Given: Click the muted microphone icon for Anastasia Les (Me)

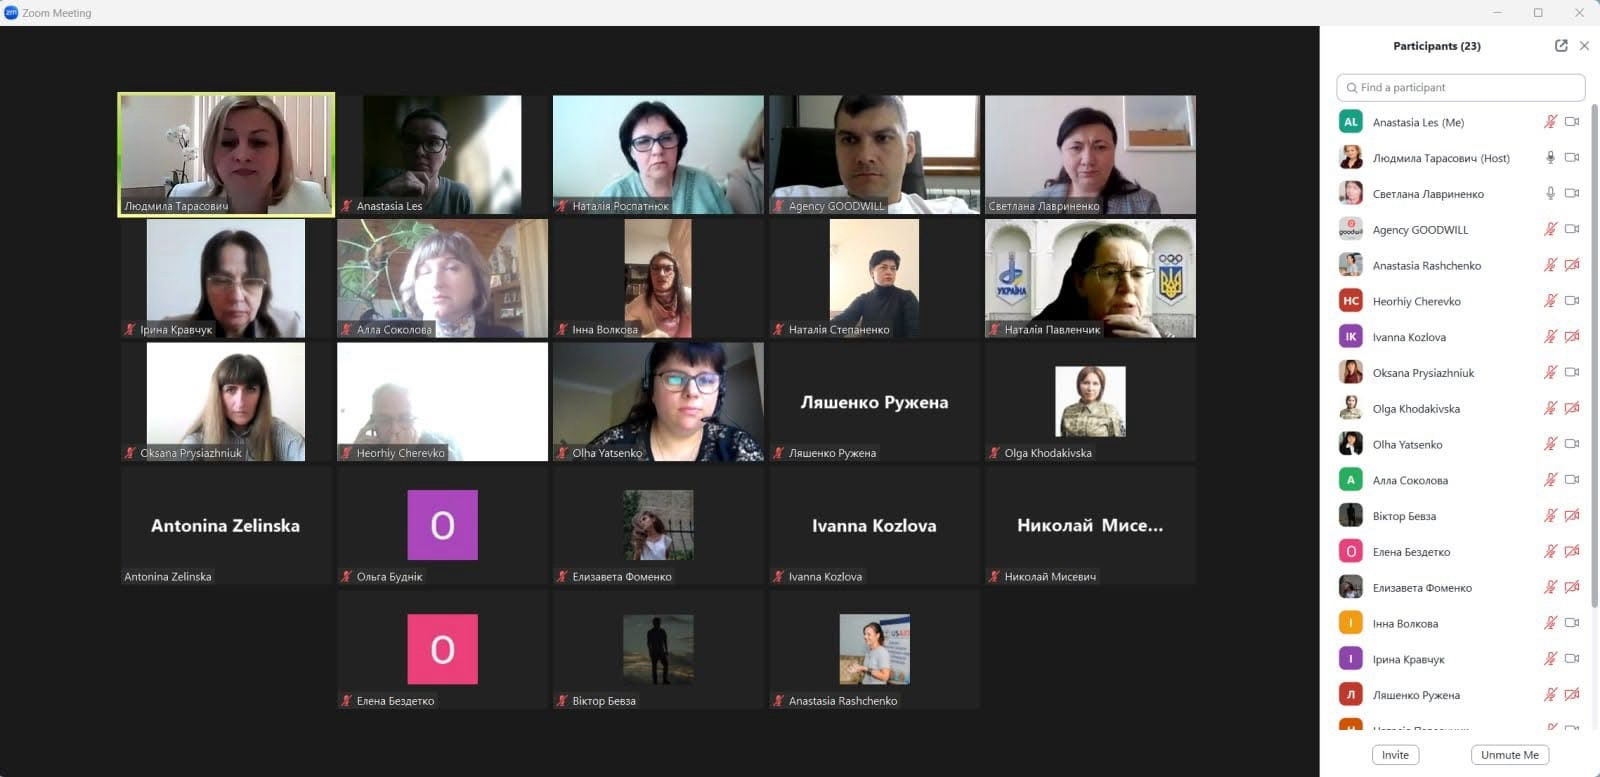Looking at the screenshot, I should pos(1550,121).
